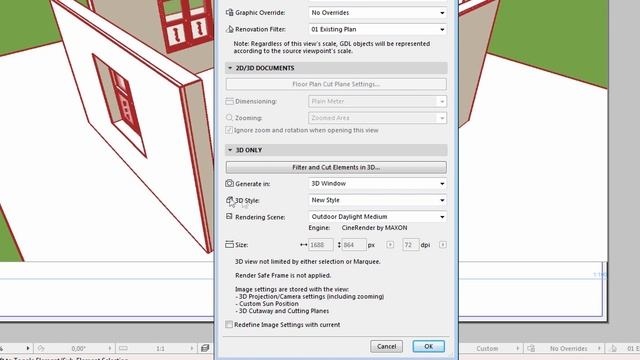Open the Dimensioning Plain Meter dropdown
The height and width of the screenshot is (360, 640).
point(378,101)
